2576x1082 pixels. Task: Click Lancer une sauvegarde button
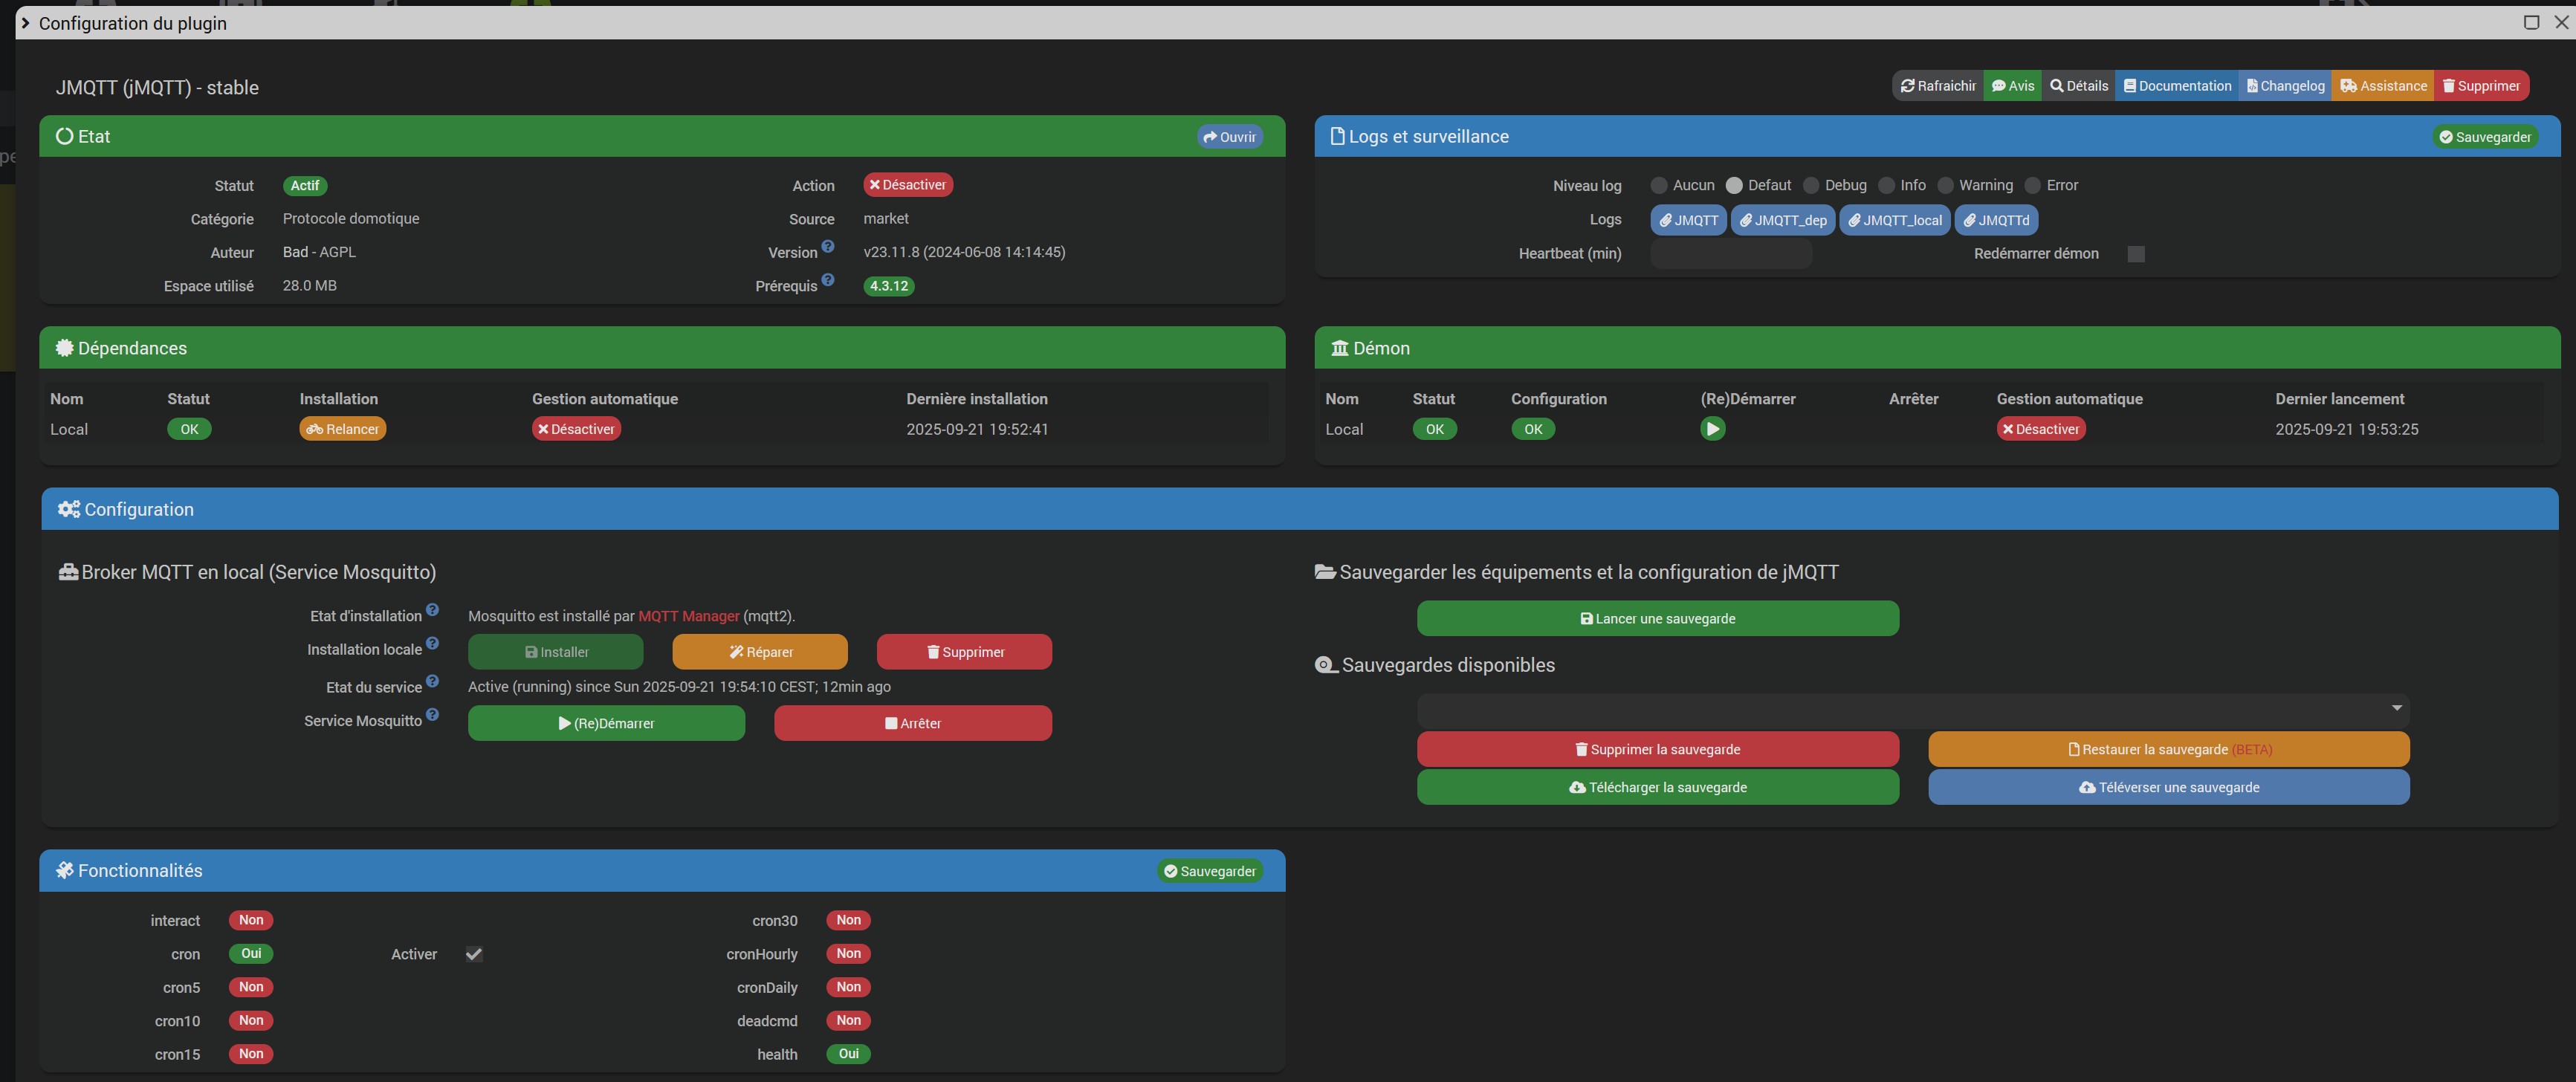[1657, 618]
